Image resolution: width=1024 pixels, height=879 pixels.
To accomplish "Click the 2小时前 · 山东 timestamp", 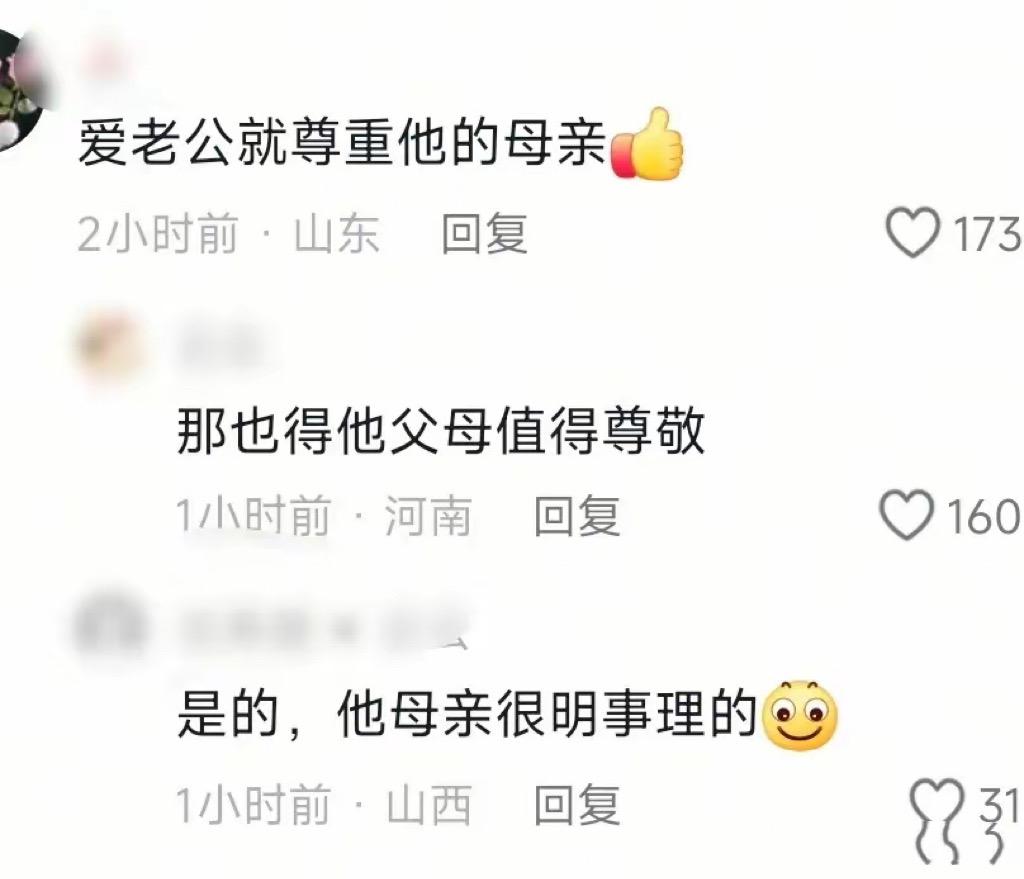I will coord(229,234).
